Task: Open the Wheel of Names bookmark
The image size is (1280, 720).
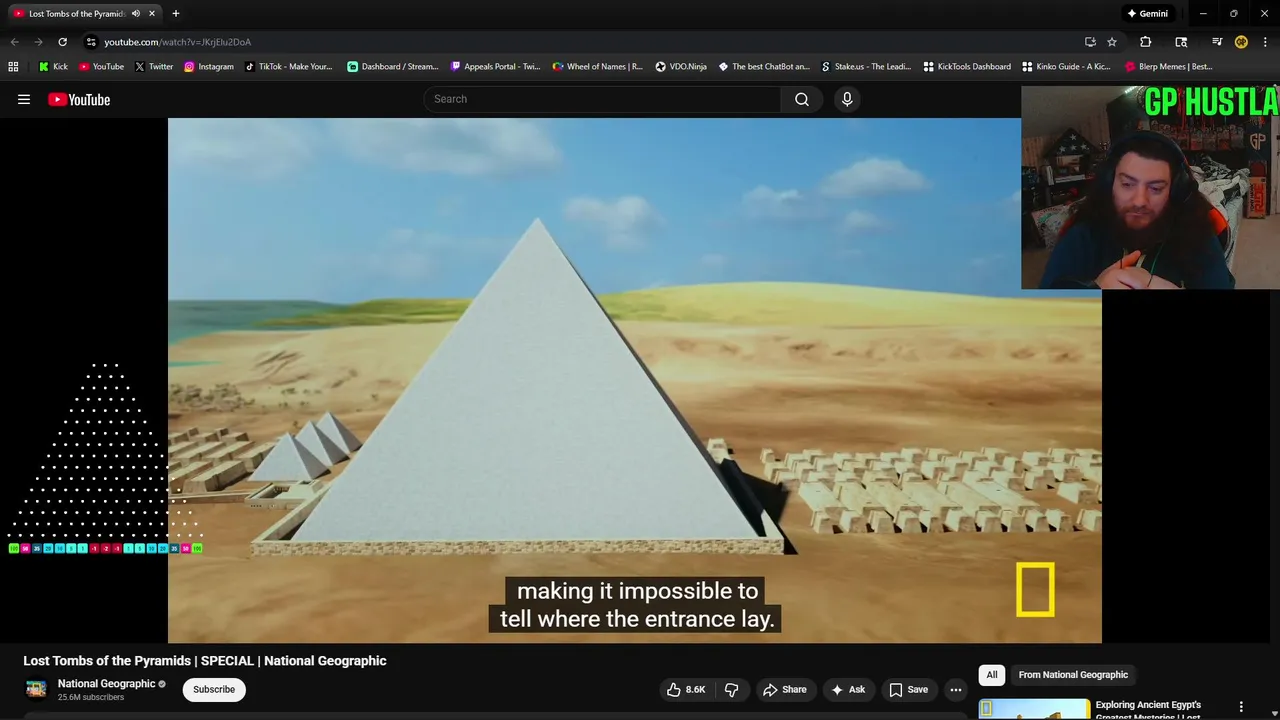Action: coord(597,67)
